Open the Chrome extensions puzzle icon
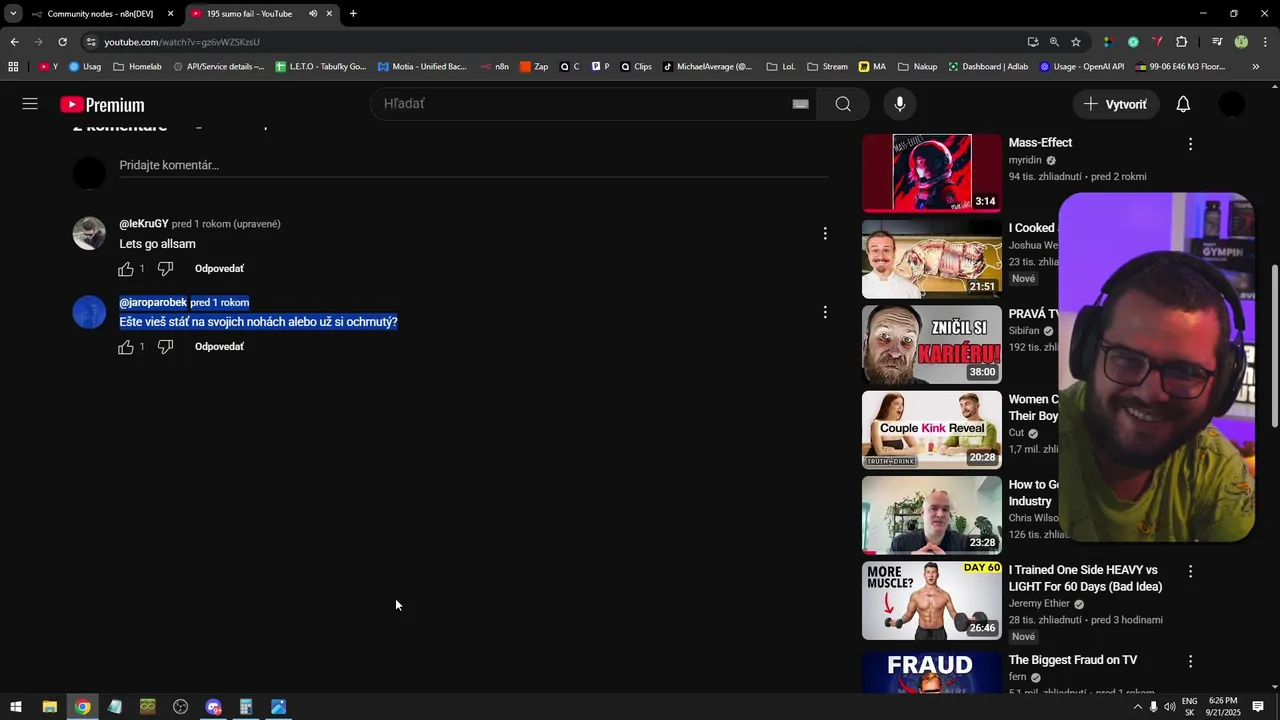The width and height of the screenshot is (1280, 720). (x=1181, y=42)
